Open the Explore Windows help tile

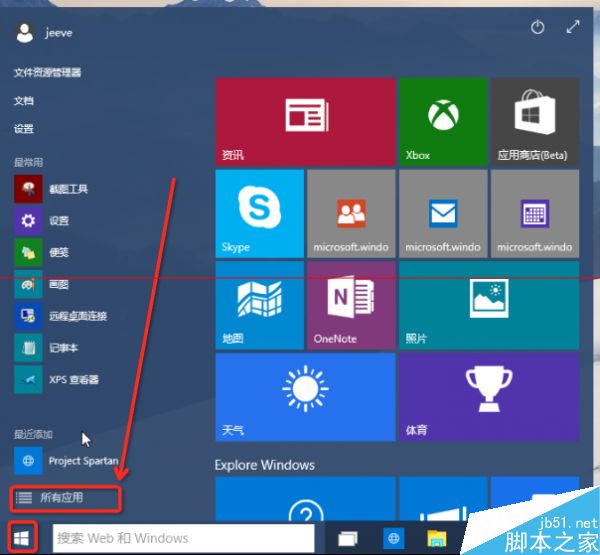click(x=305, y=500)
